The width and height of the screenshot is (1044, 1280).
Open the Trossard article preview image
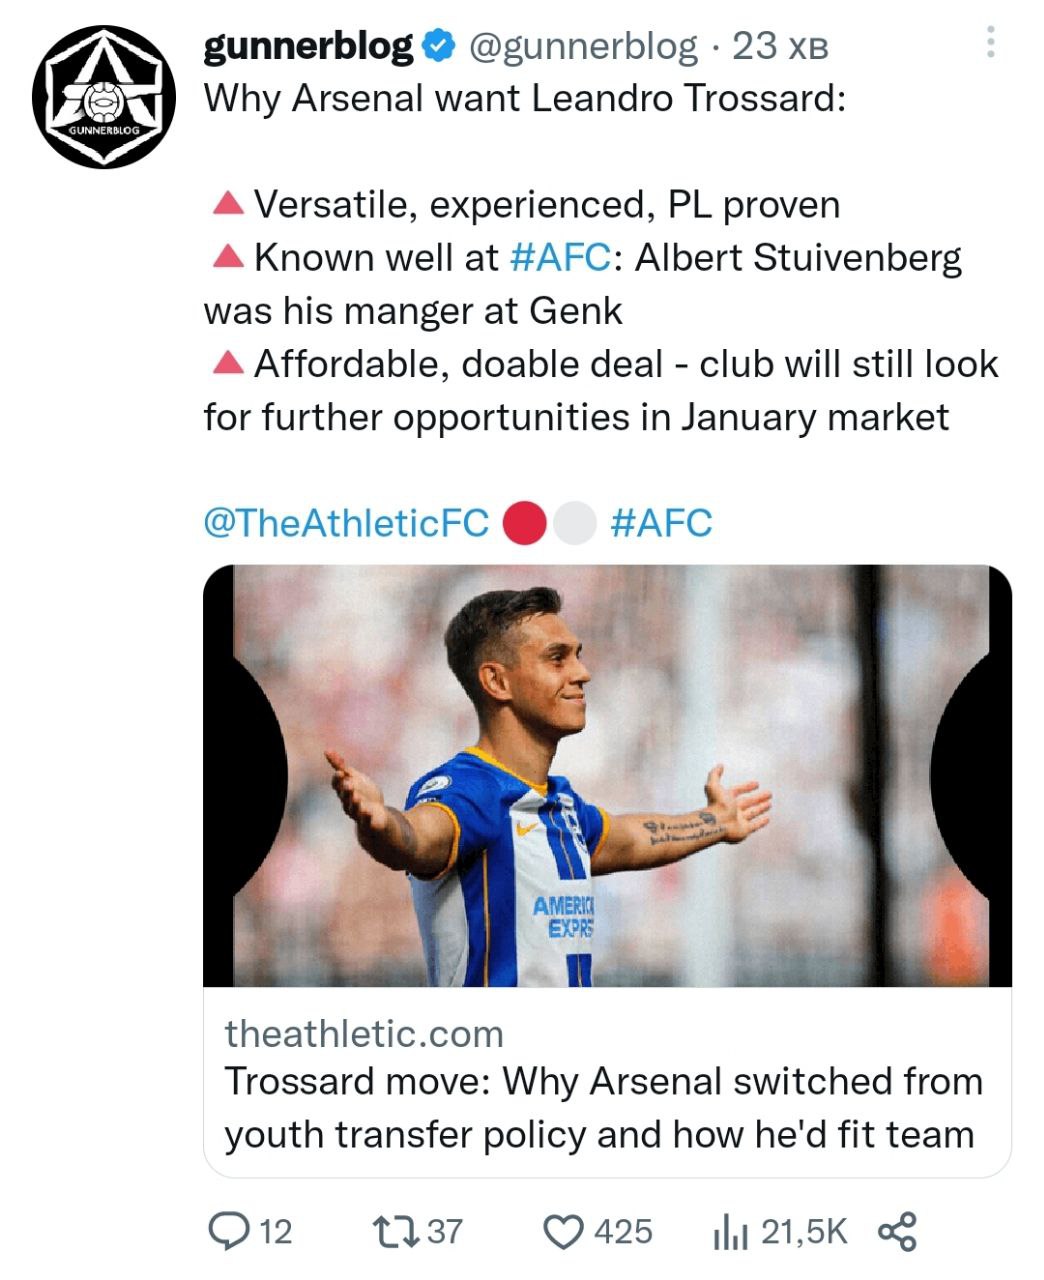click(607, 775)
